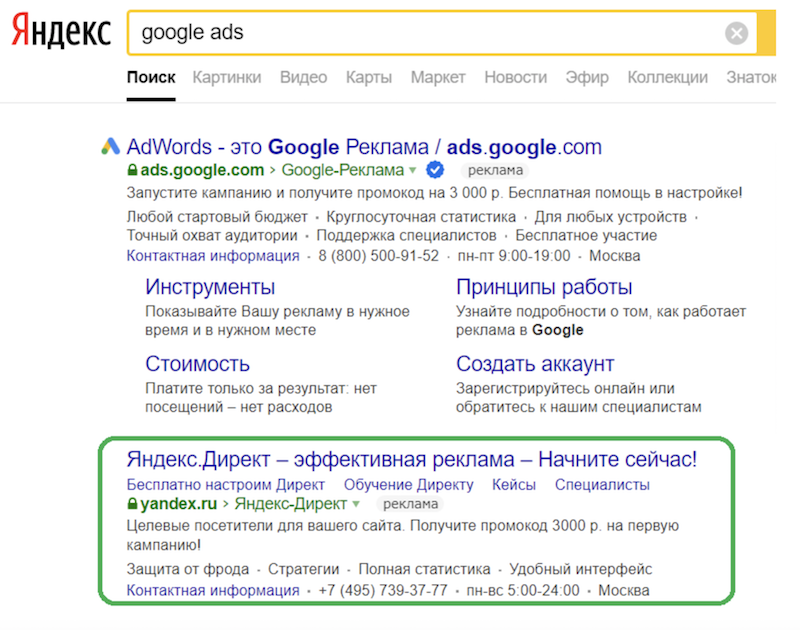Click the text Для любых устройств
The width and height of the screenshot is (800, 630).
pos(610,217)
